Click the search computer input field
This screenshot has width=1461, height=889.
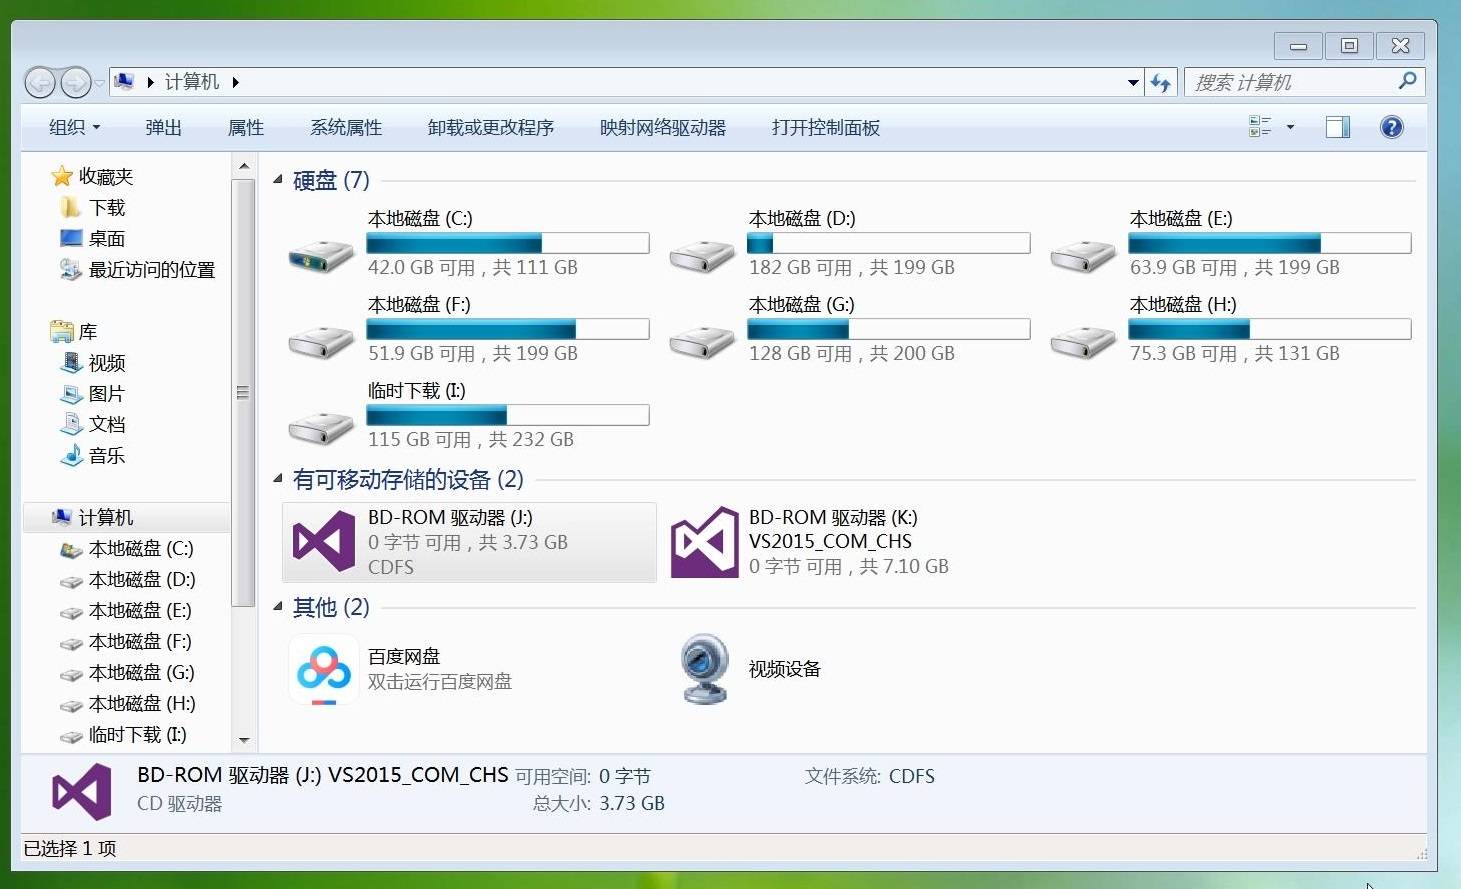[1290, 82]
